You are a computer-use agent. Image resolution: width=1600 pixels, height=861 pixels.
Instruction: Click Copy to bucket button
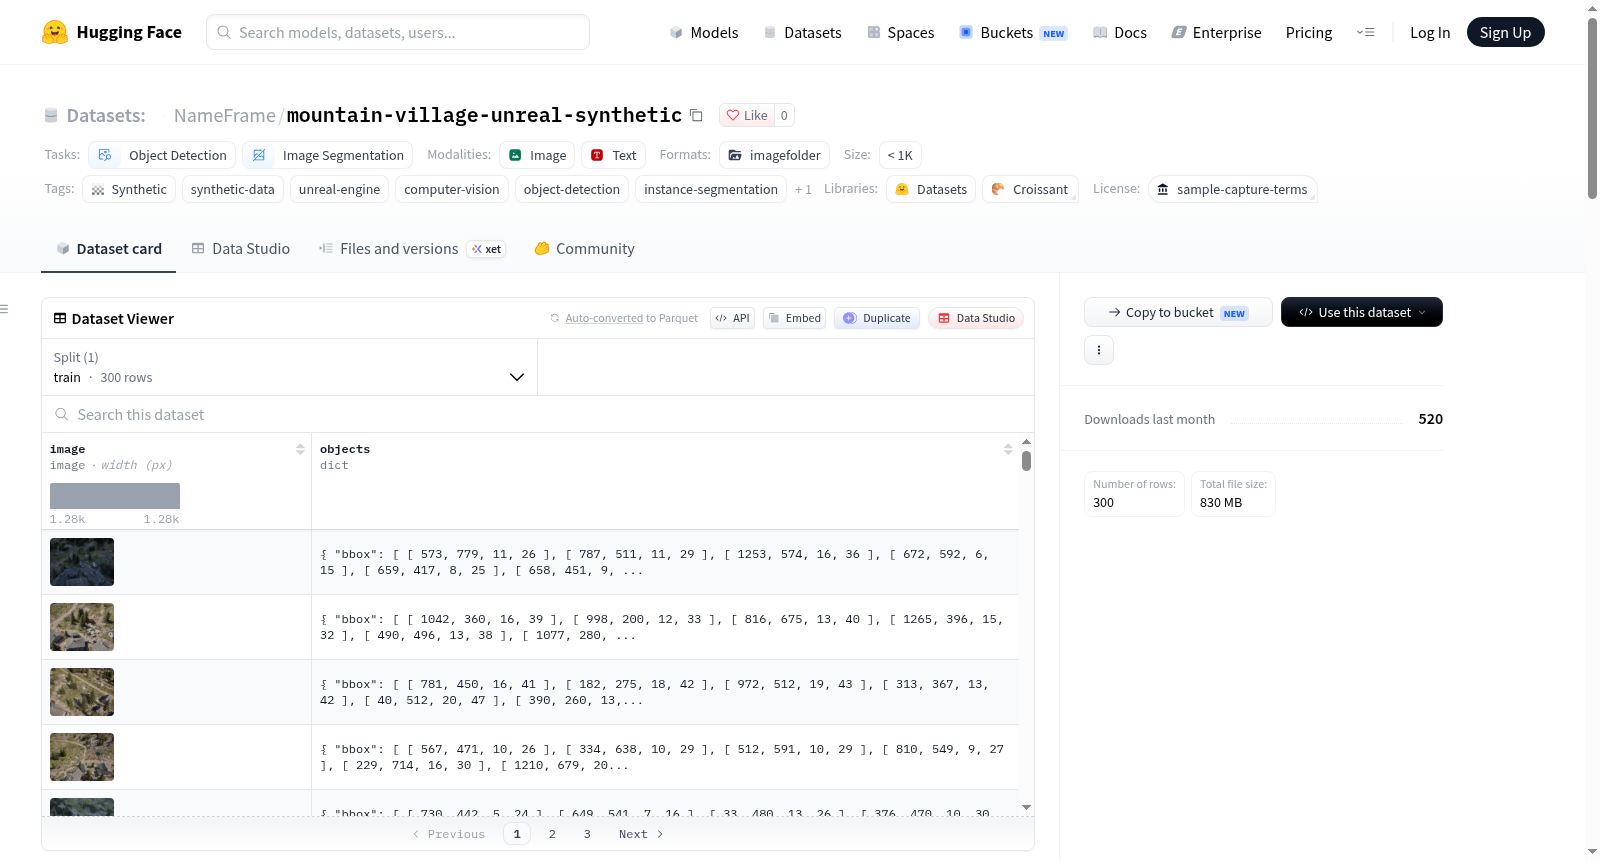[x=1178, y=312]
